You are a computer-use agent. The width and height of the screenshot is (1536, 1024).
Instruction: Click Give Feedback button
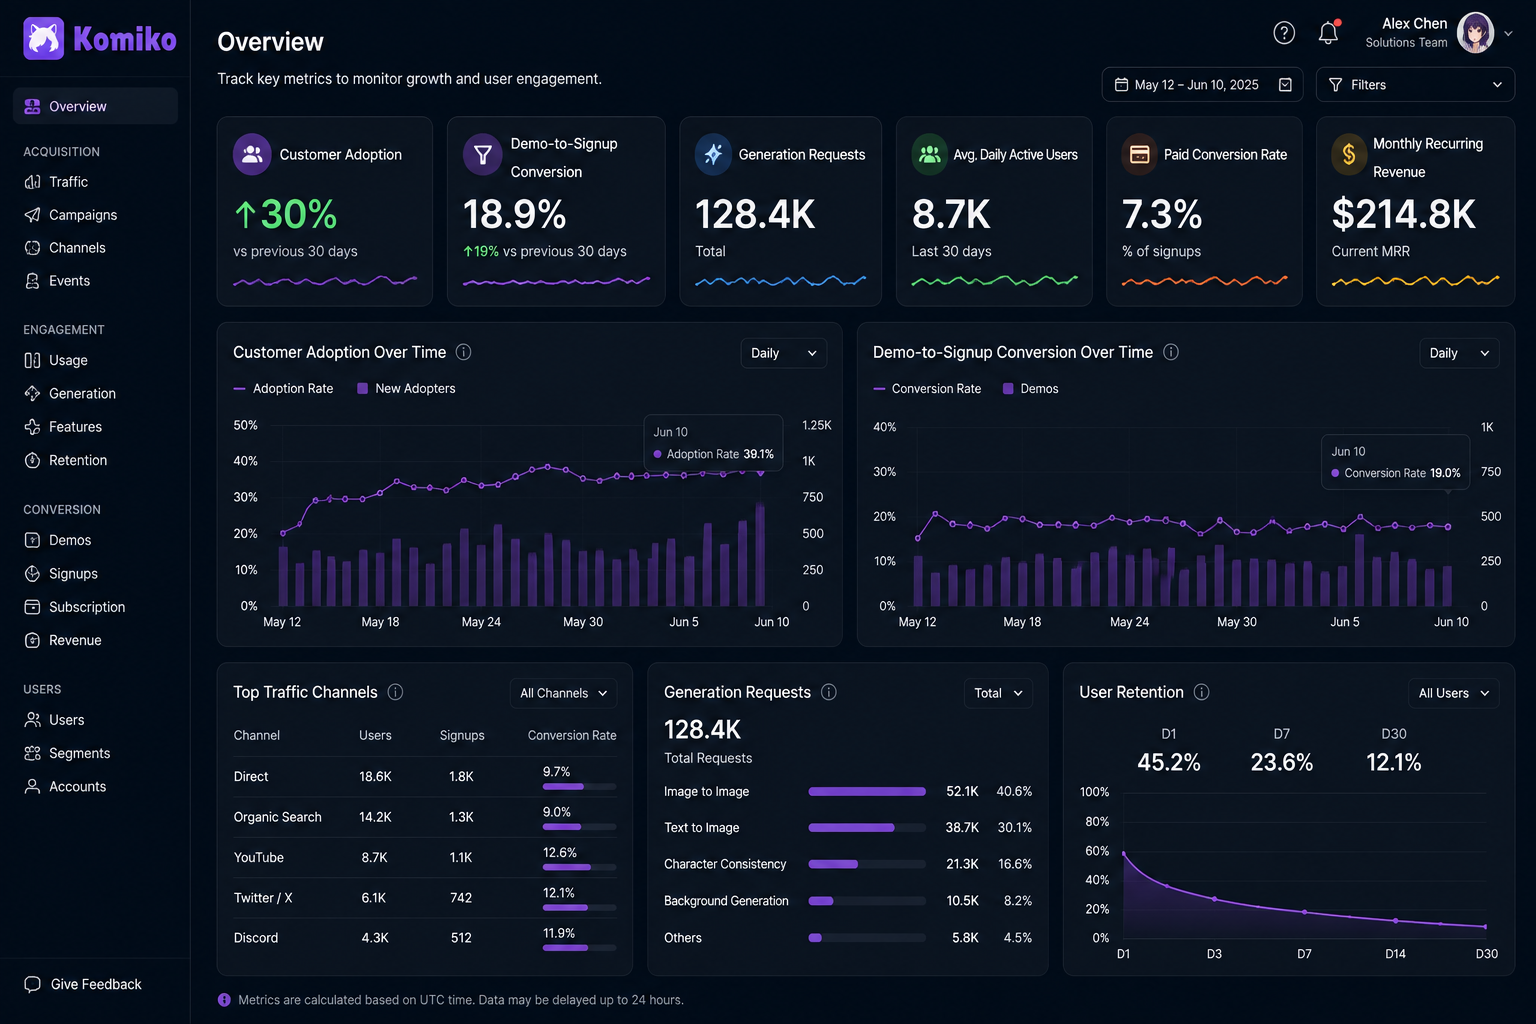pyautogui.click(x=83, y=984)
